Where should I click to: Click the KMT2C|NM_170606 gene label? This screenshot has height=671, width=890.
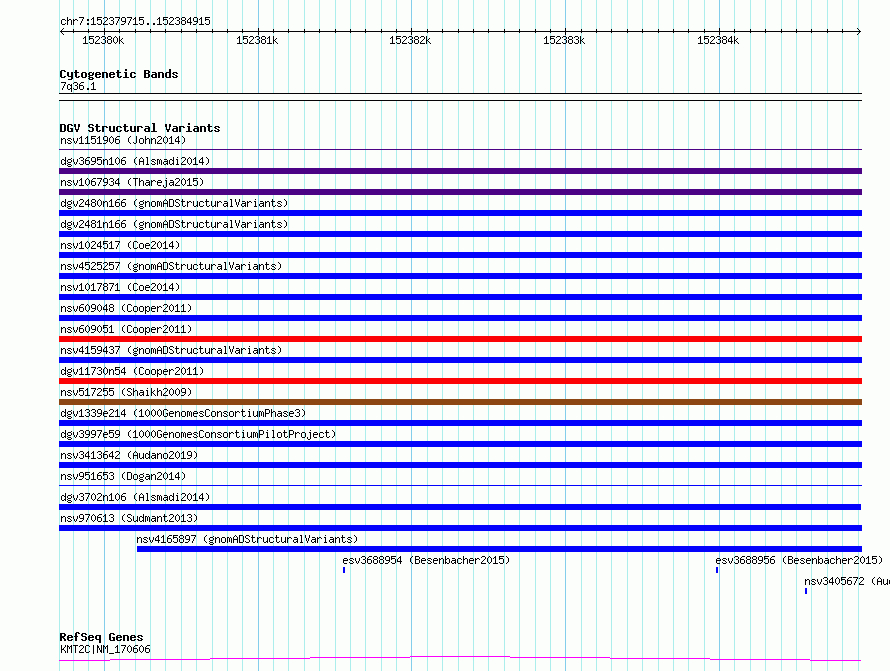[105, 649]
